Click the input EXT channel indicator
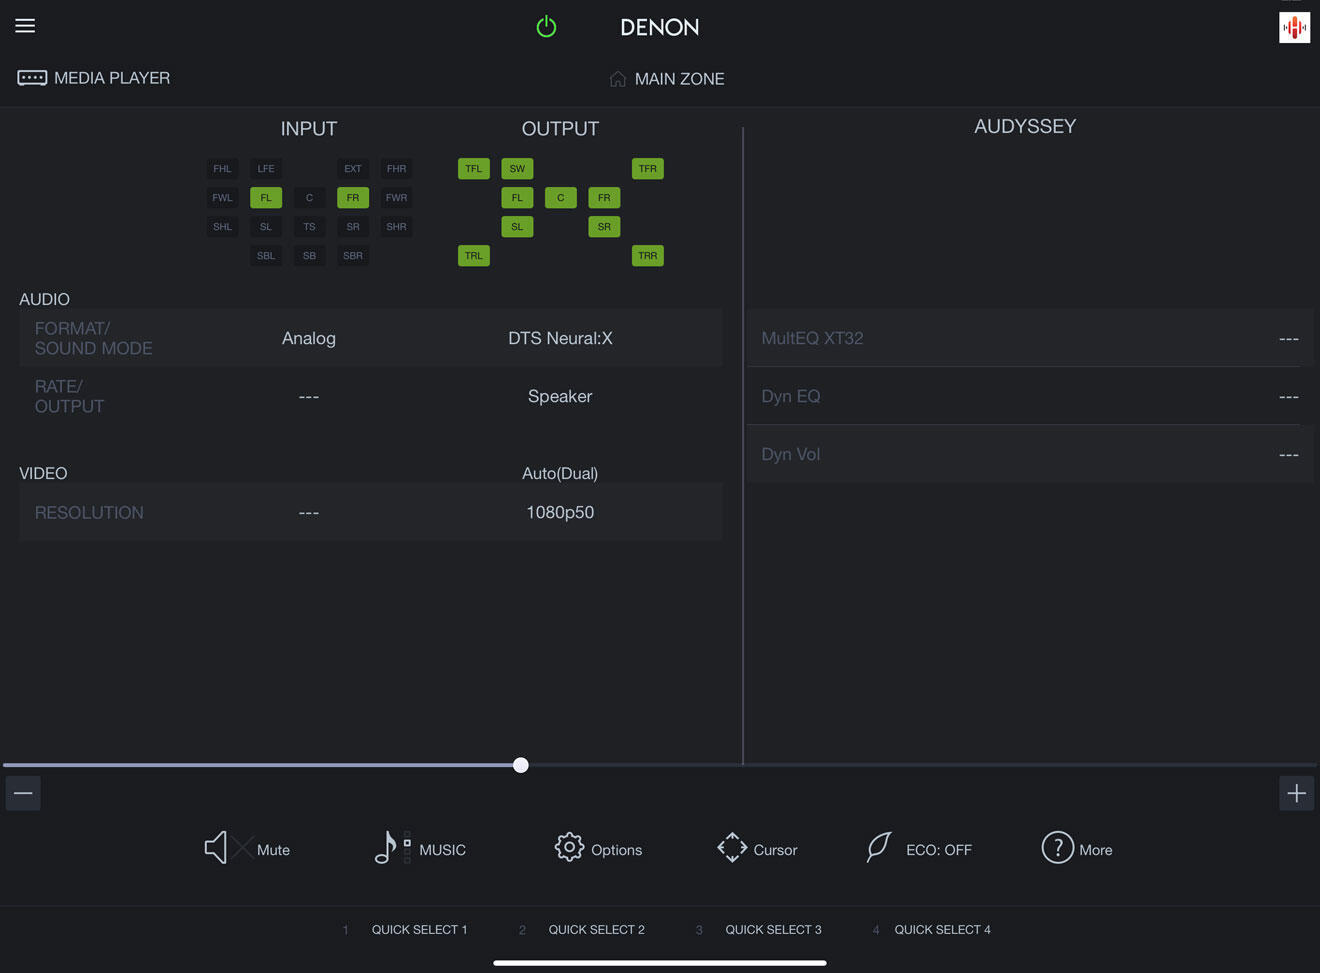Screen dimensions: 1320x973 [353, 169]
